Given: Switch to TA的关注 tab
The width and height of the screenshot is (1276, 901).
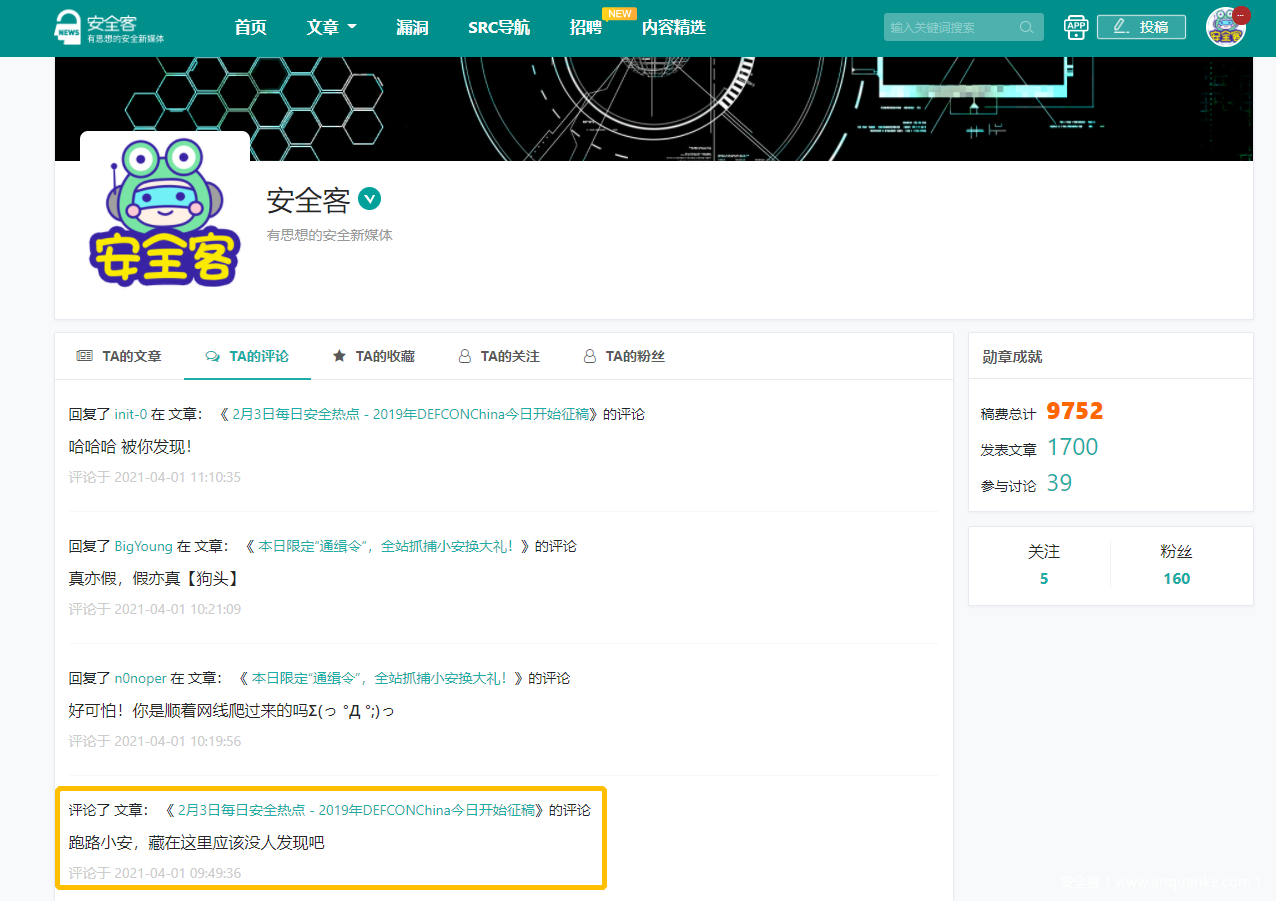Looking at the screenshot, I should 498,356.
